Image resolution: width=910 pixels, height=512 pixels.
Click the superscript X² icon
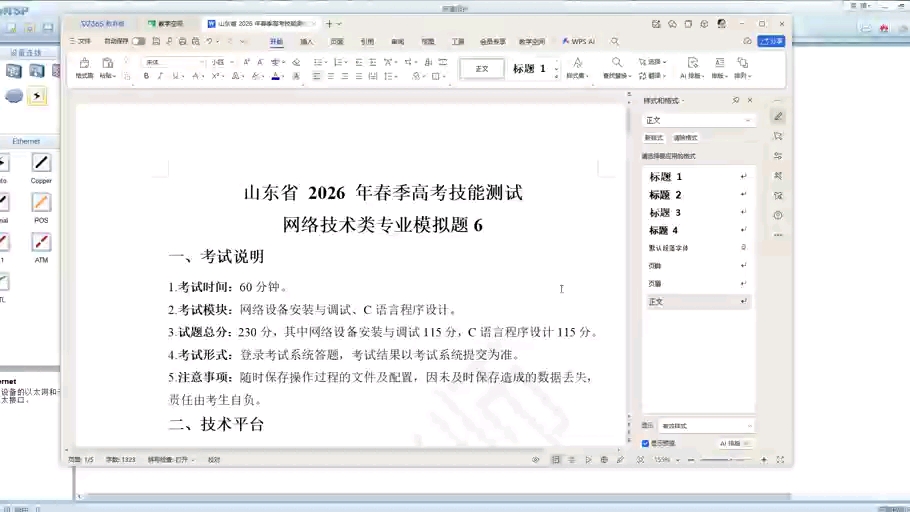pyautogui.click(x=215, y=76)
